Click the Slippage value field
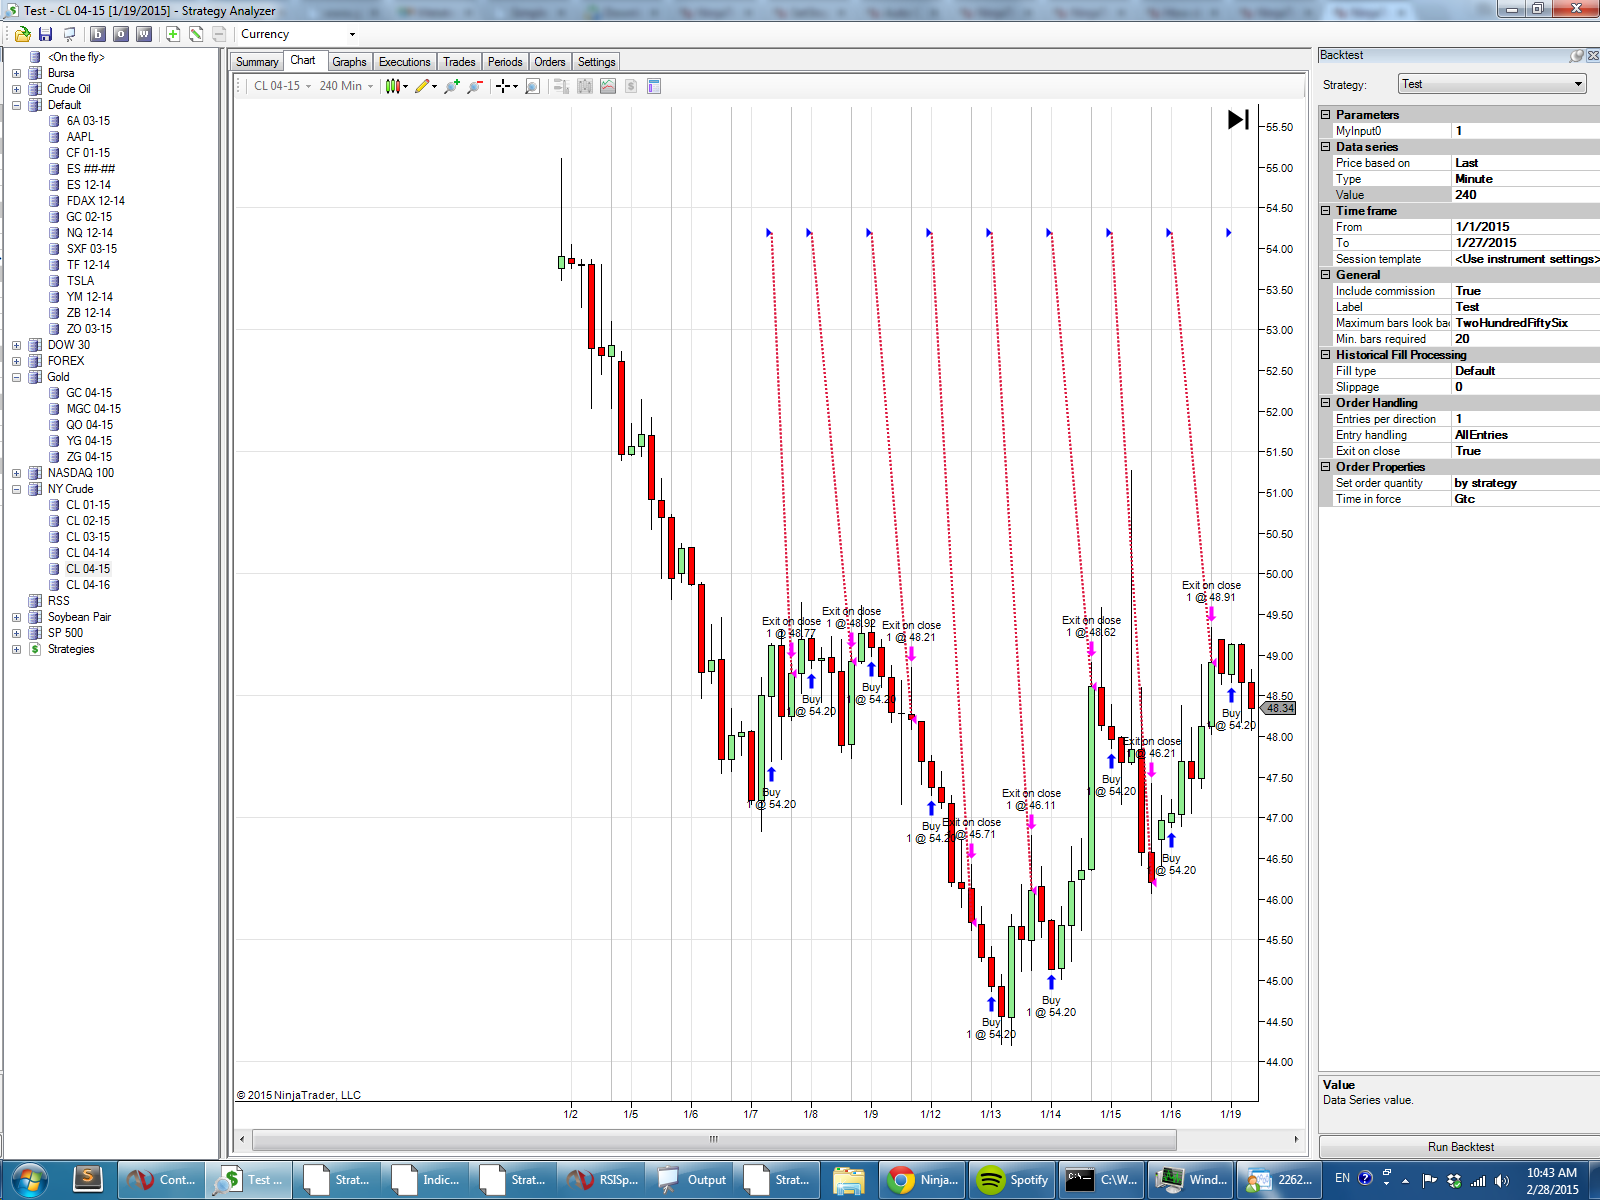 (x=1526, y=387)
